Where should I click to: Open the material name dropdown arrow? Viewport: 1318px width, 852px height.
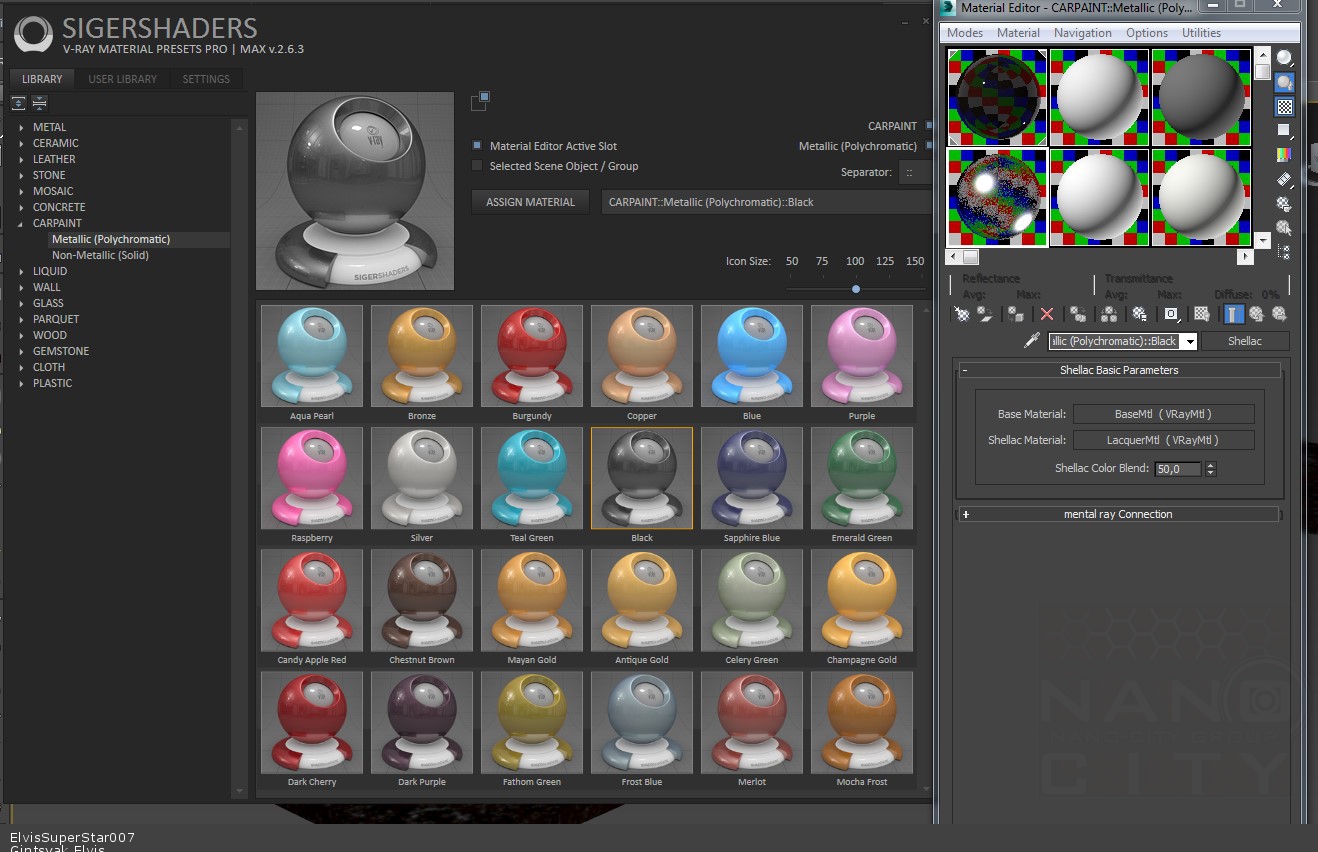tap(1189, 341)
